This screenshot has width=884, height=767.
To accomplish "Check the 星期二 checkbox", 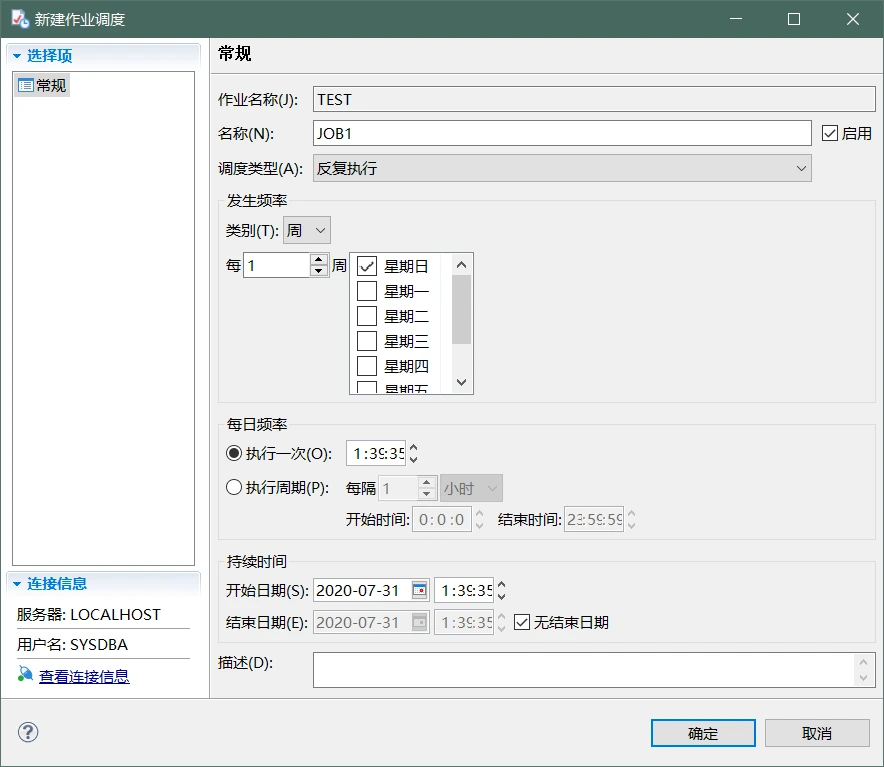I will point(367,316).
